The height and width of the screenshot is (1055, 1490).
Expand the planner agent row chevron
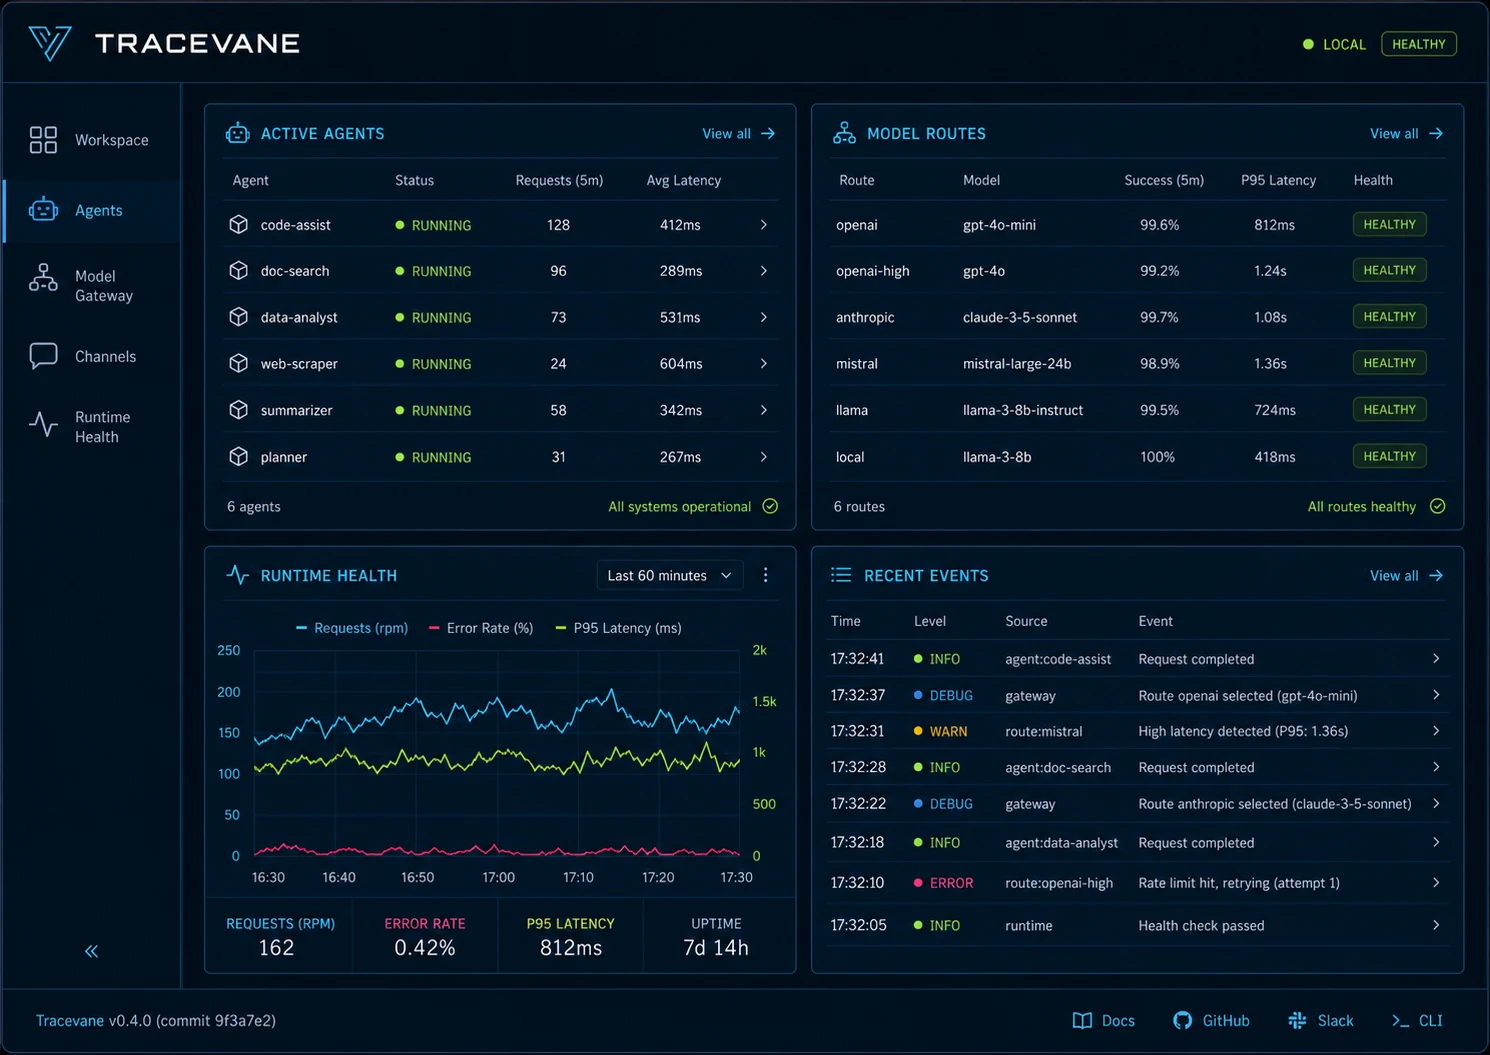(764, 457)
